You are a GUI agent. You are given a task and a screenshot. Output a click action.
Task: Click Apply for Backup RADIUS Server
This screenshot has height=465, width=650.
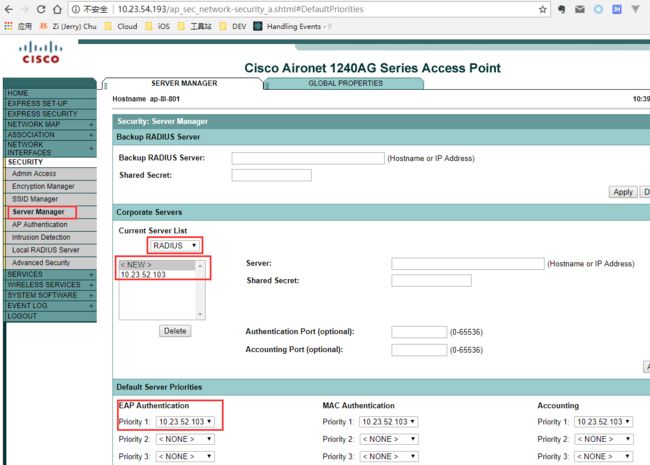coord(623,192)
